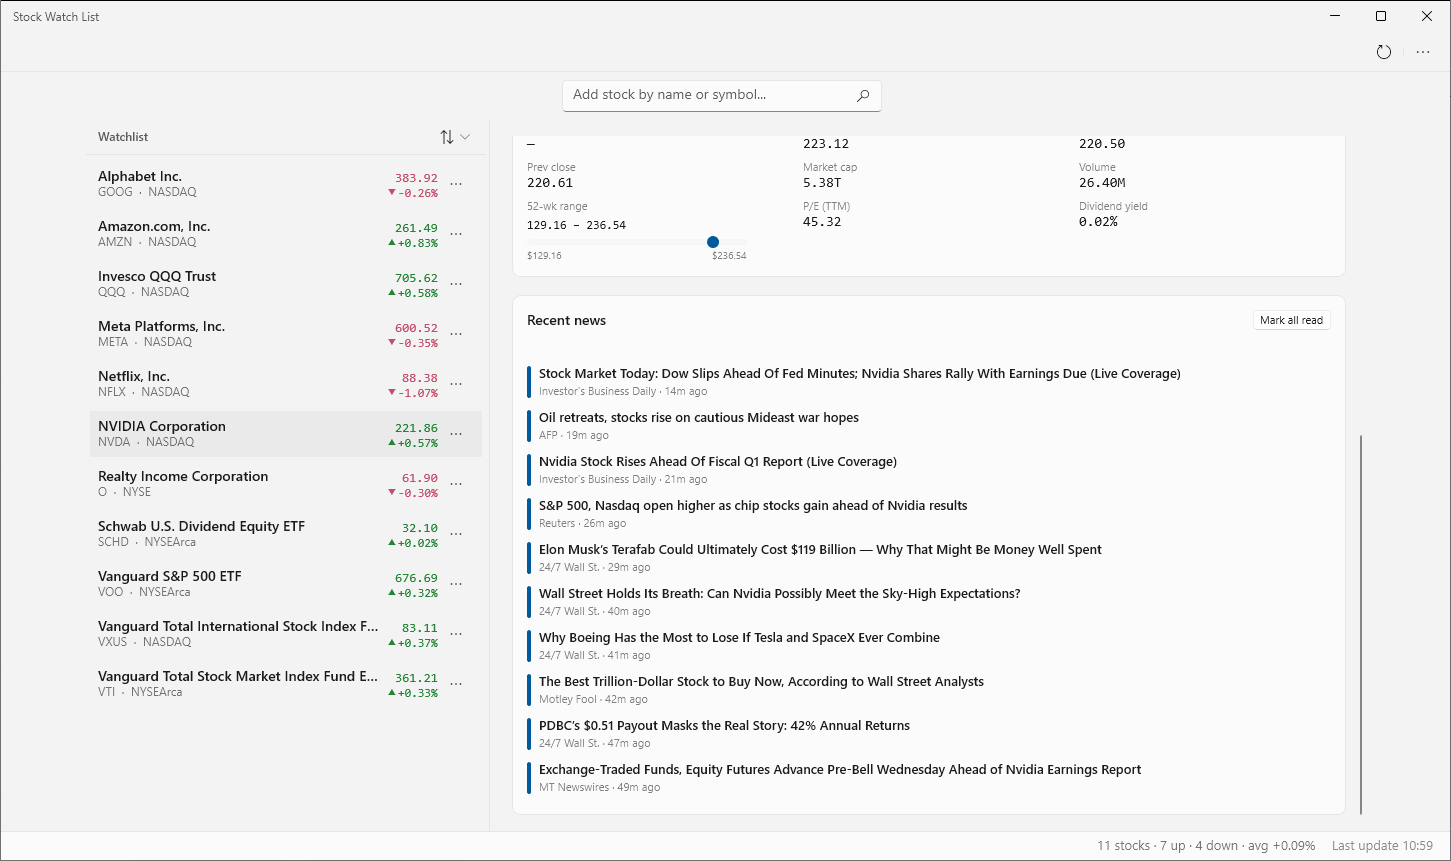Open more options for Netflix, Inc.
1451x861 pixels.
coord(456,384)
